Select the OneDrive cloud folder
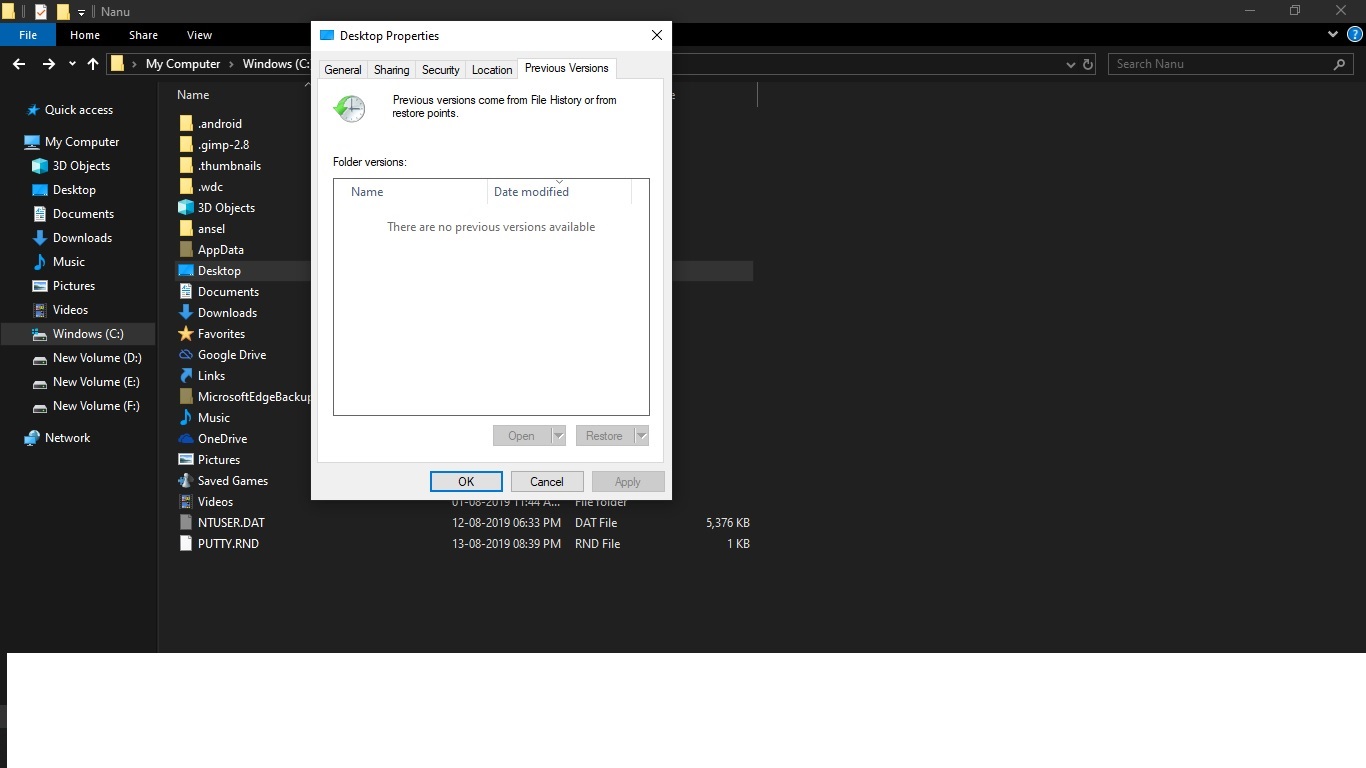Viewport: 1366px width, 768px height. (221, 439)
